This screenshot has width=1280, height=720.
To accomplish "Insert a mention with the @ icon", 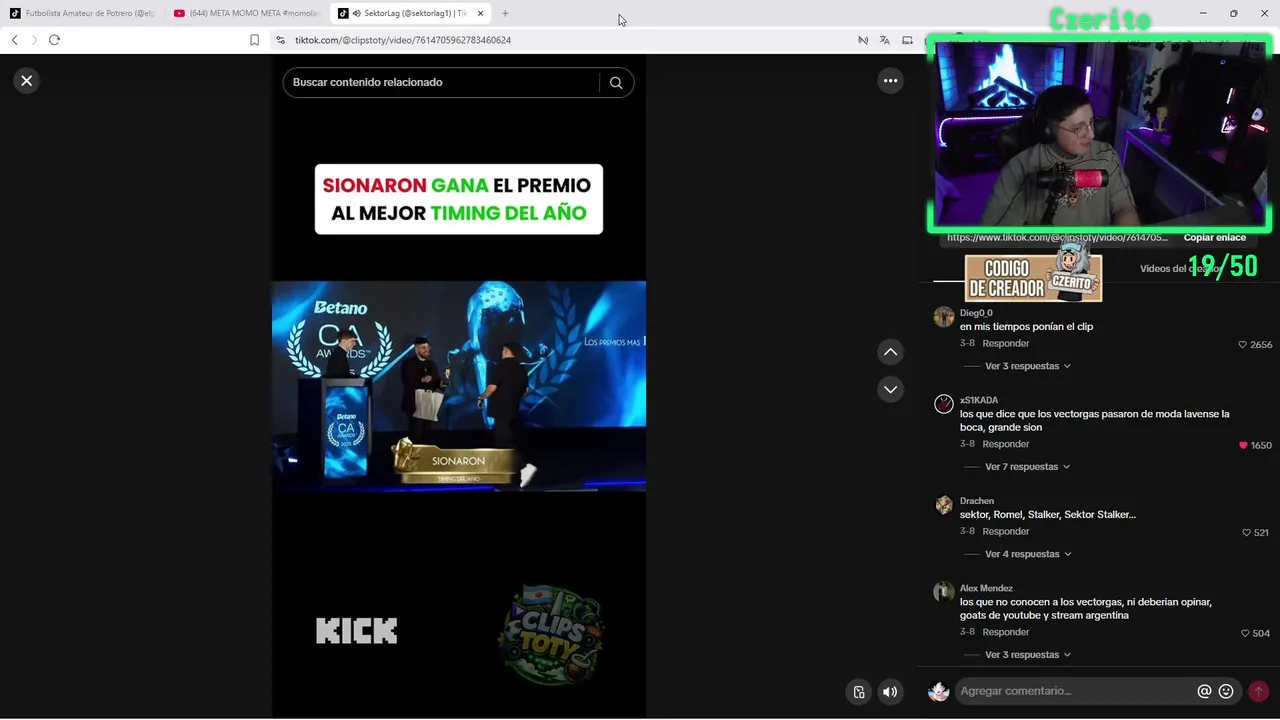I will [x=1204, y=691].
